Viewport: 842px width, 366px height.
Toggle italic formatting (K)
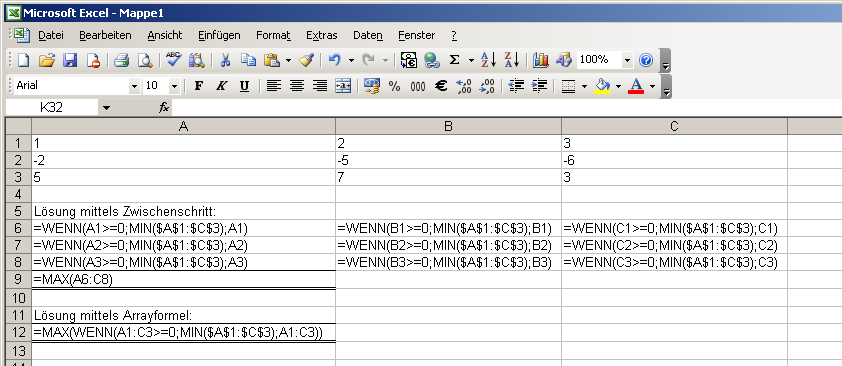pos(221,86)
